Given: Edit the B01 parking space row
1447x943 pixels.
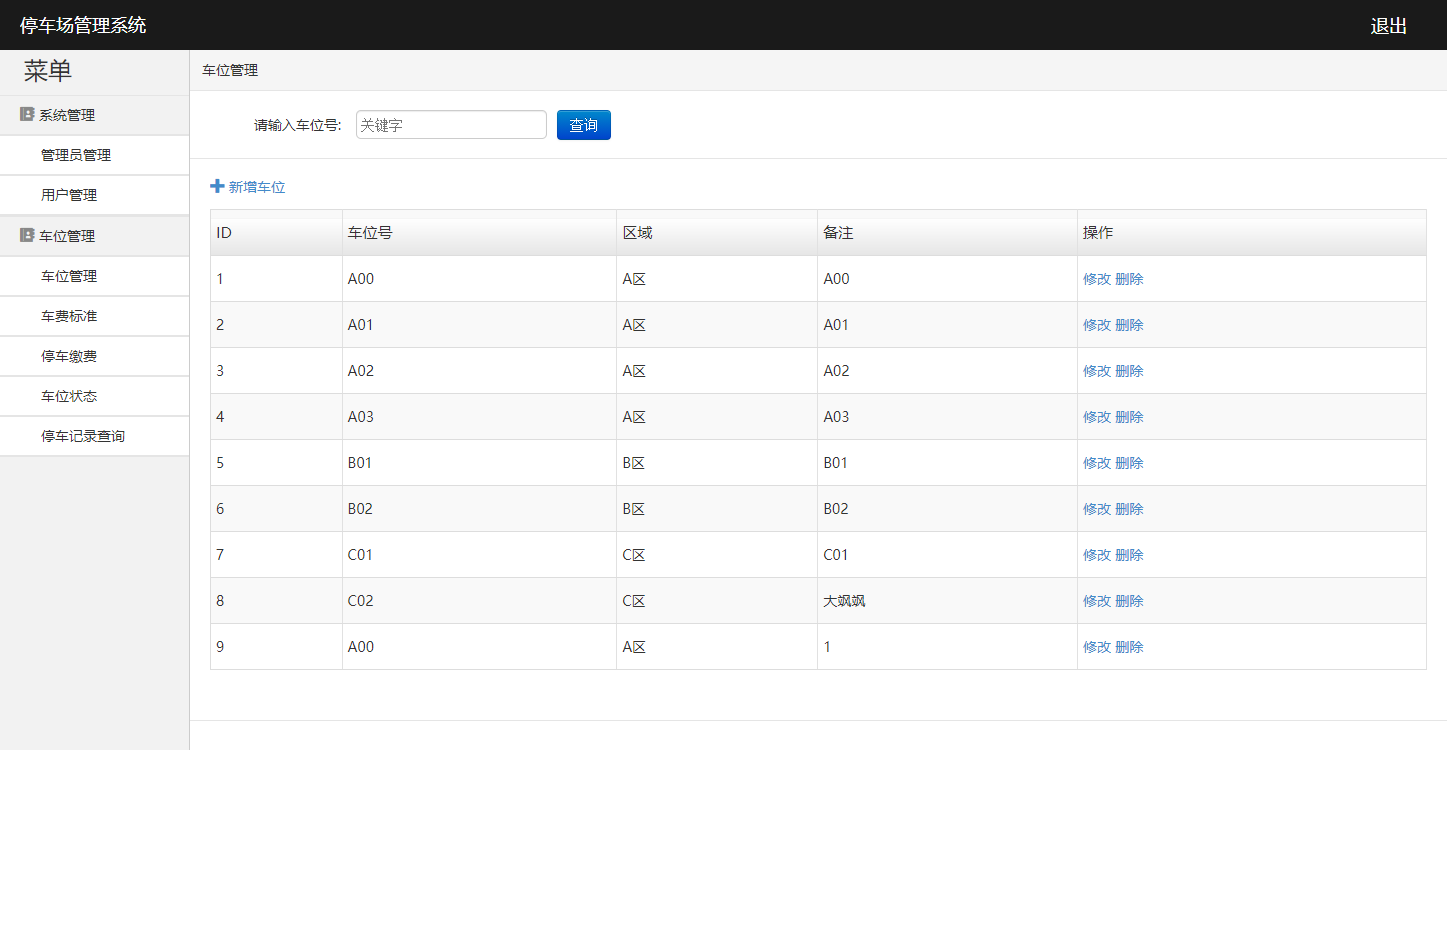Looking at the screenshot, I should 1097,464.
